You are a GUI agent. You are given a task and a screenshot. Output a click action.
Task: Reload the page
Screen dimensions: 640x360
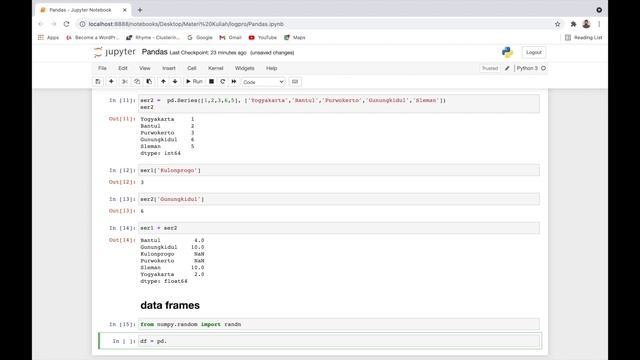67,24
